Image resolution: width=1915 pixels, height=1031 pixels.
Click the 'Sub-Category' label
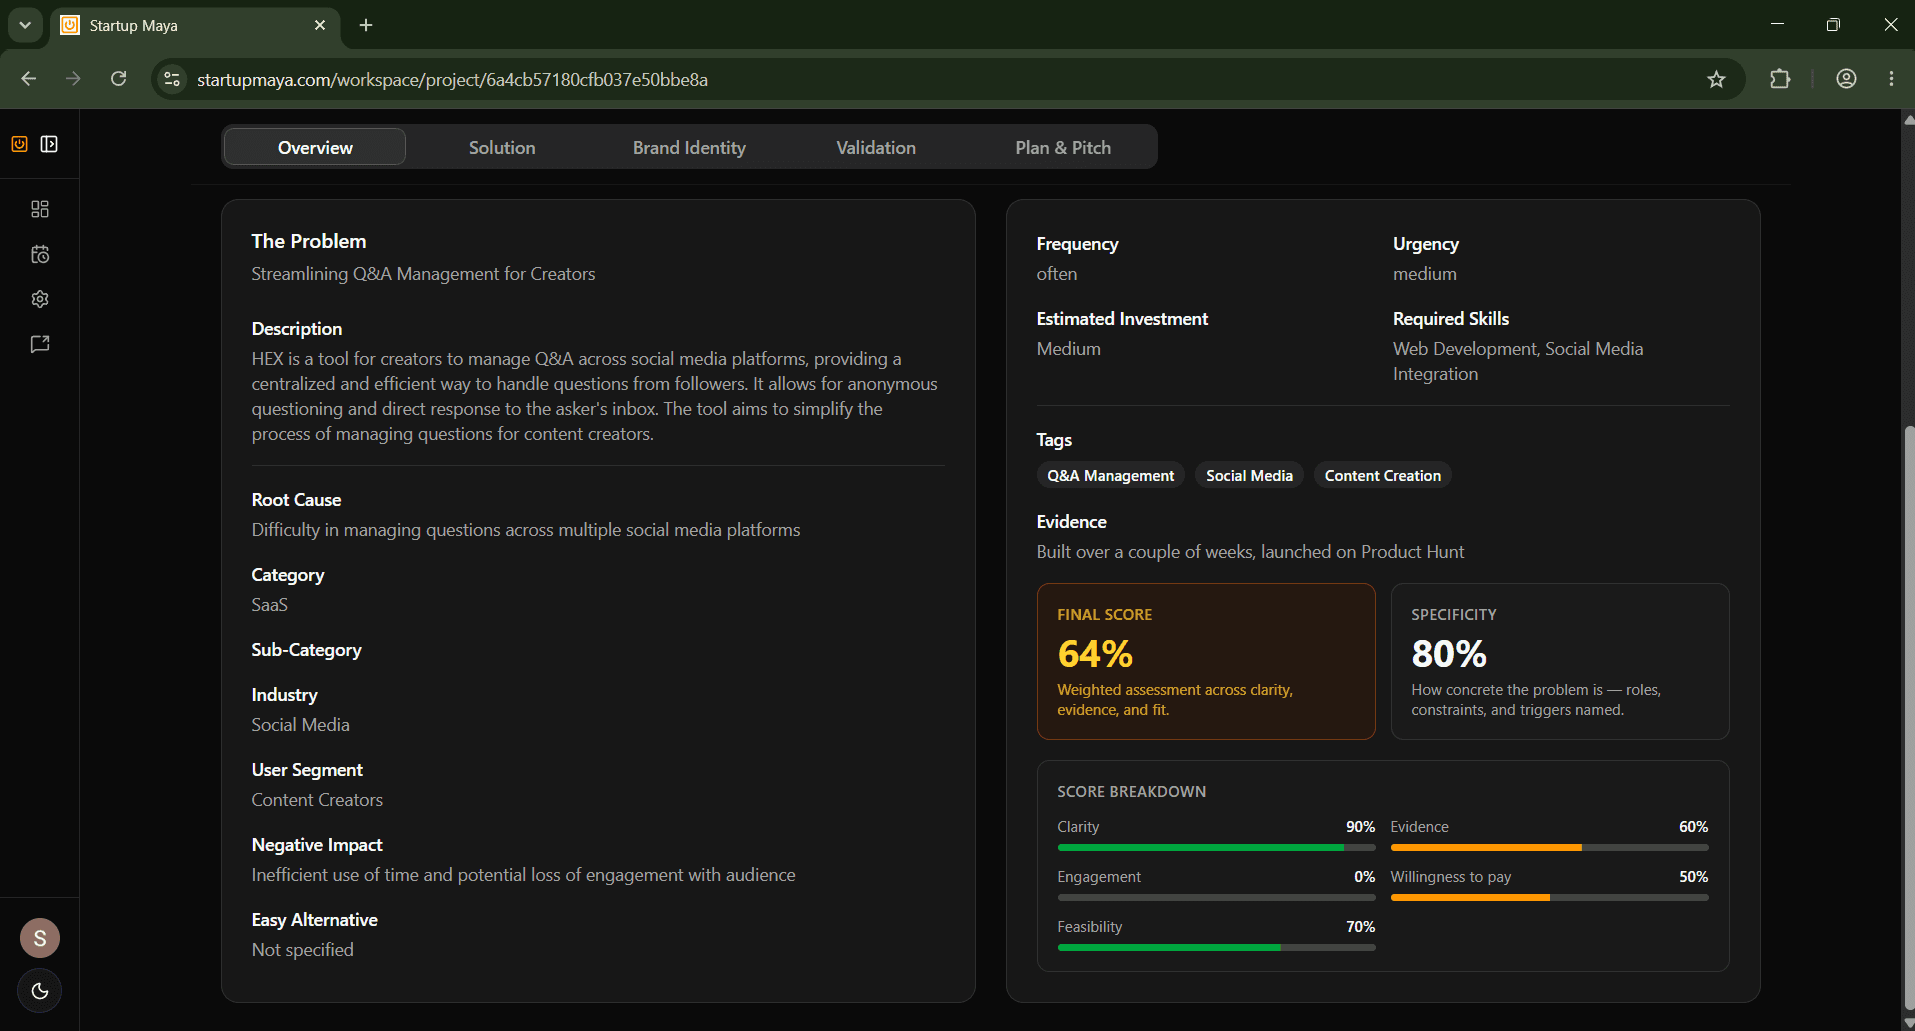[x=306, y=650]
